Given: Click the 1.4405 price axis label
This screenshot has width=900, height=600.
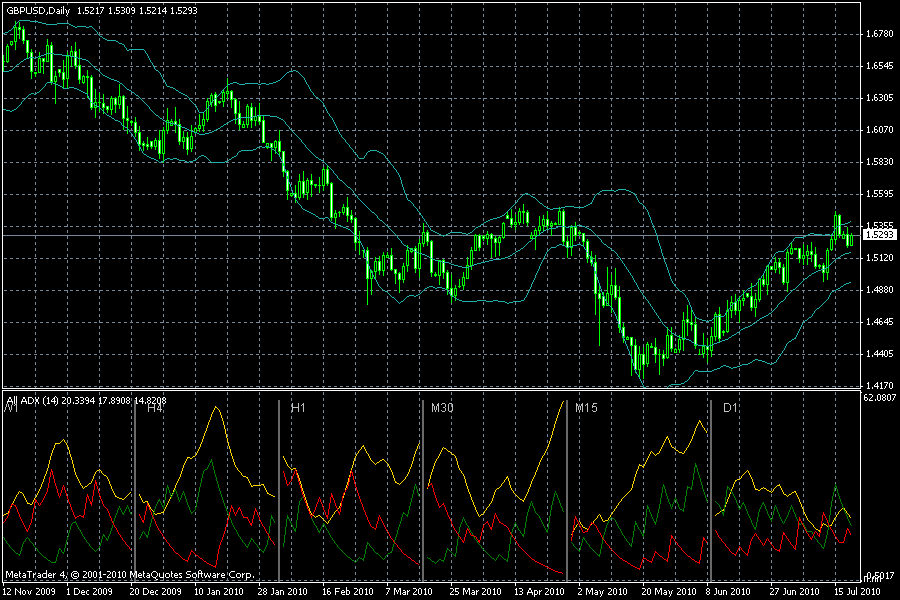Looking at the screenshot, I should pos(880,354).
